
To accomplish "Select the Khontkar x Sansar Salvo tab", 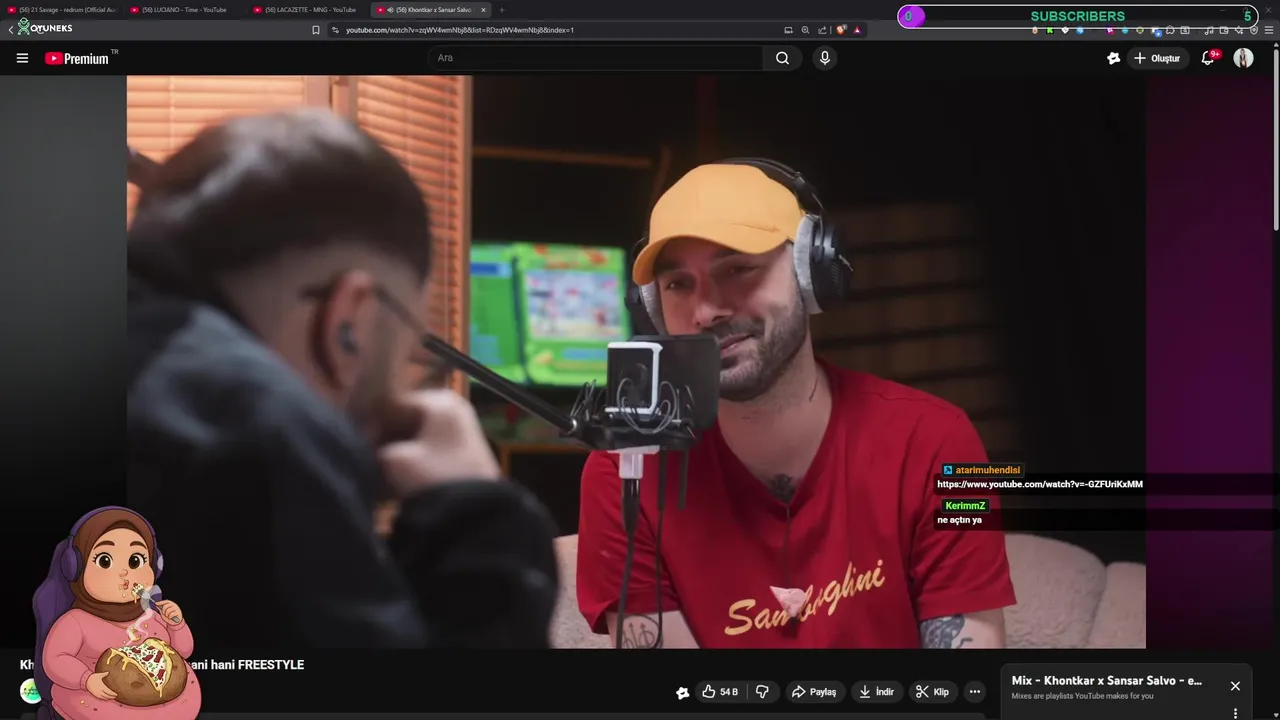I will pyautogui.click(x=425, y=10).
